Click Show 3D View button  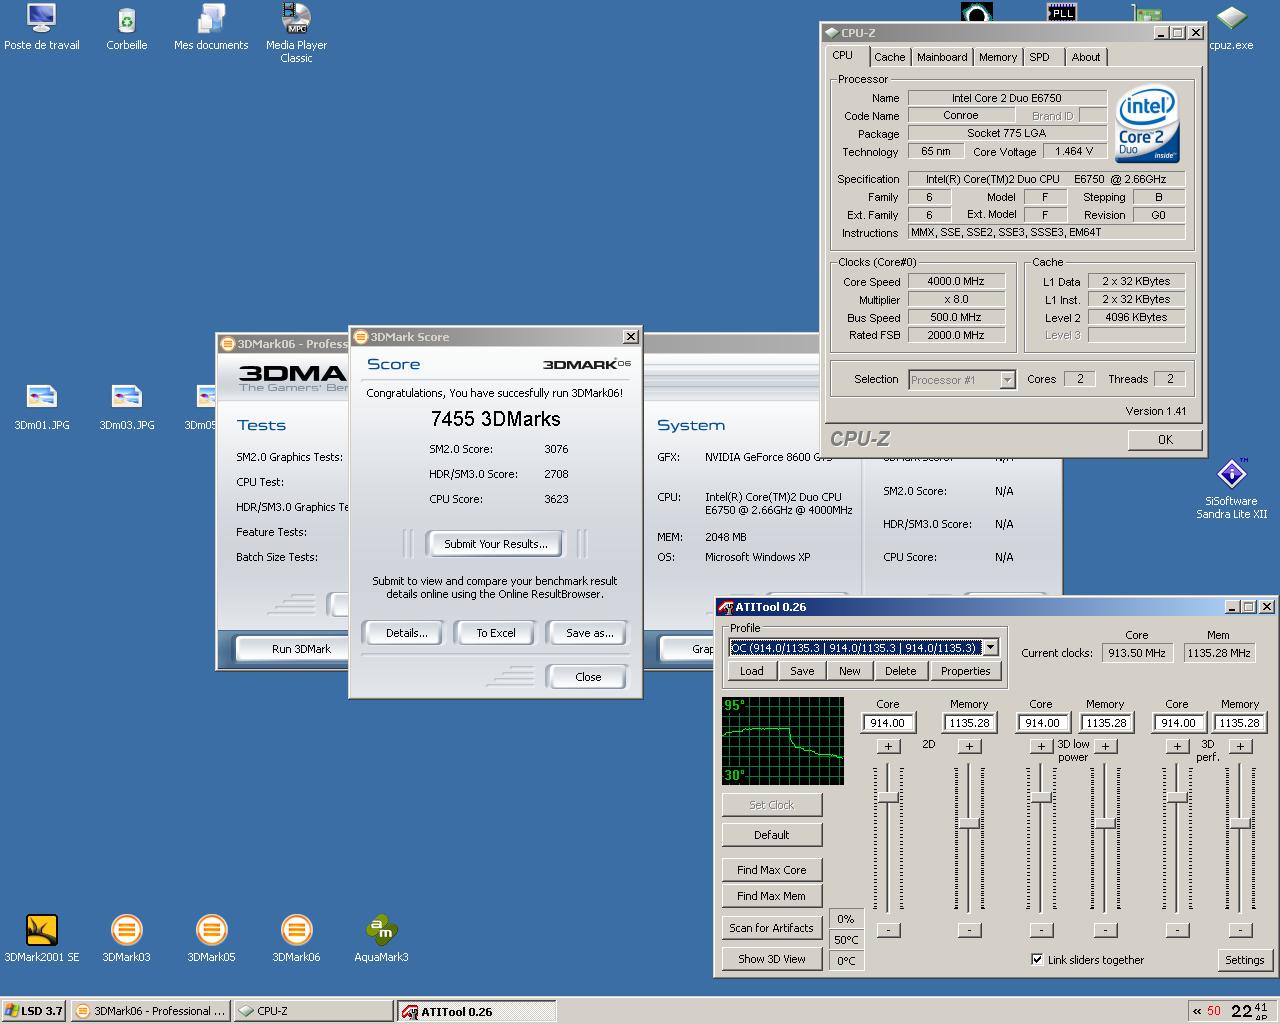[771, 959]
